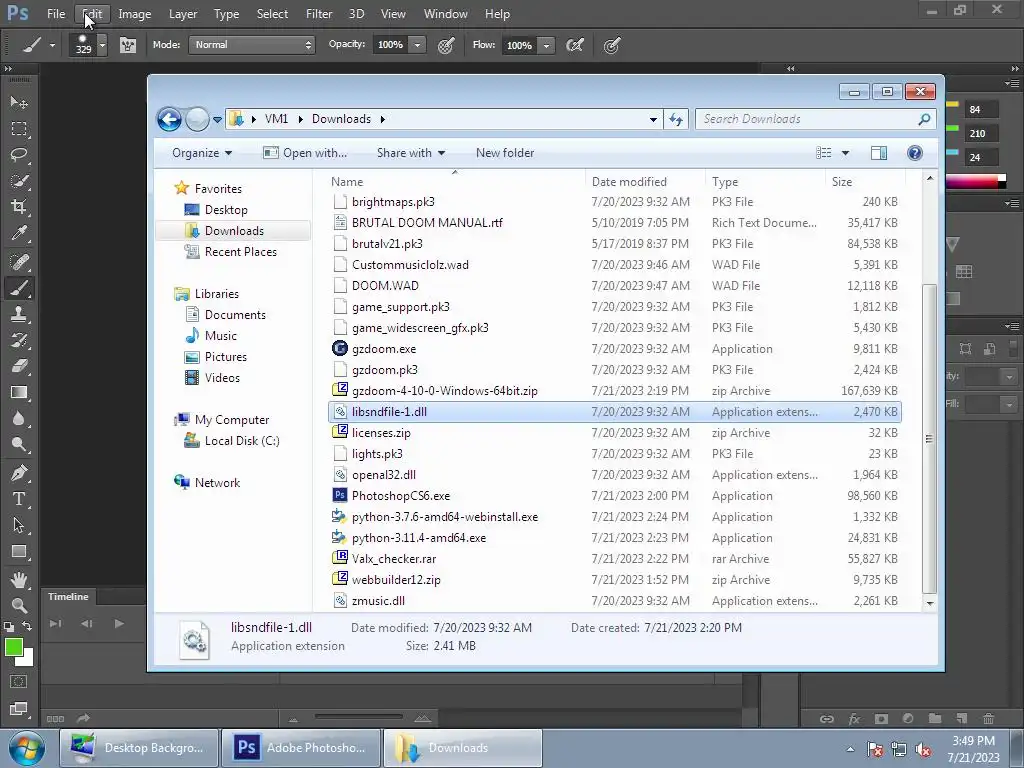Toggle pressure for size button
The height and width of the screenshot is (768, 1024).
pos(612,45)
